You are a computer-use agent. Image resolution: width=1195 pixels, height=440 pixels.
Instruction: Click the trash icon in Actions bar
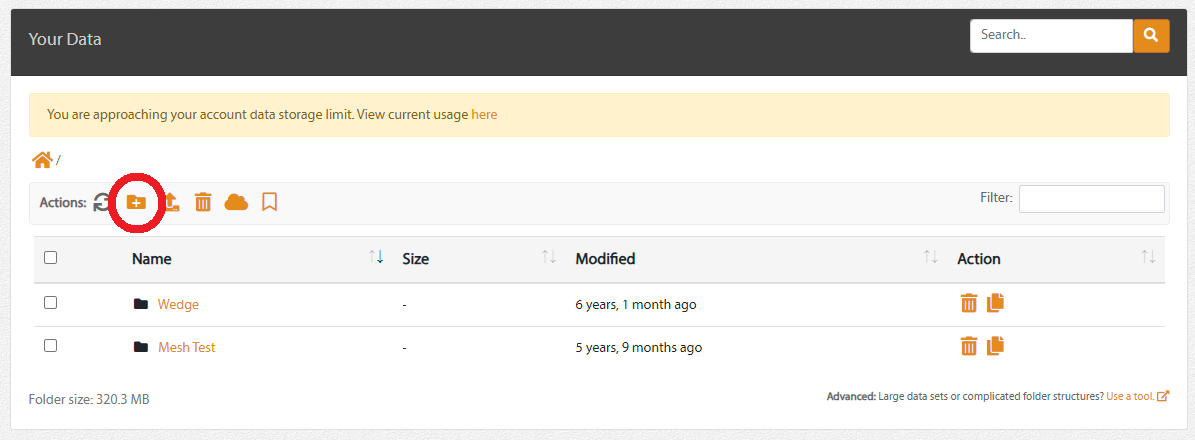coord(203,202)
